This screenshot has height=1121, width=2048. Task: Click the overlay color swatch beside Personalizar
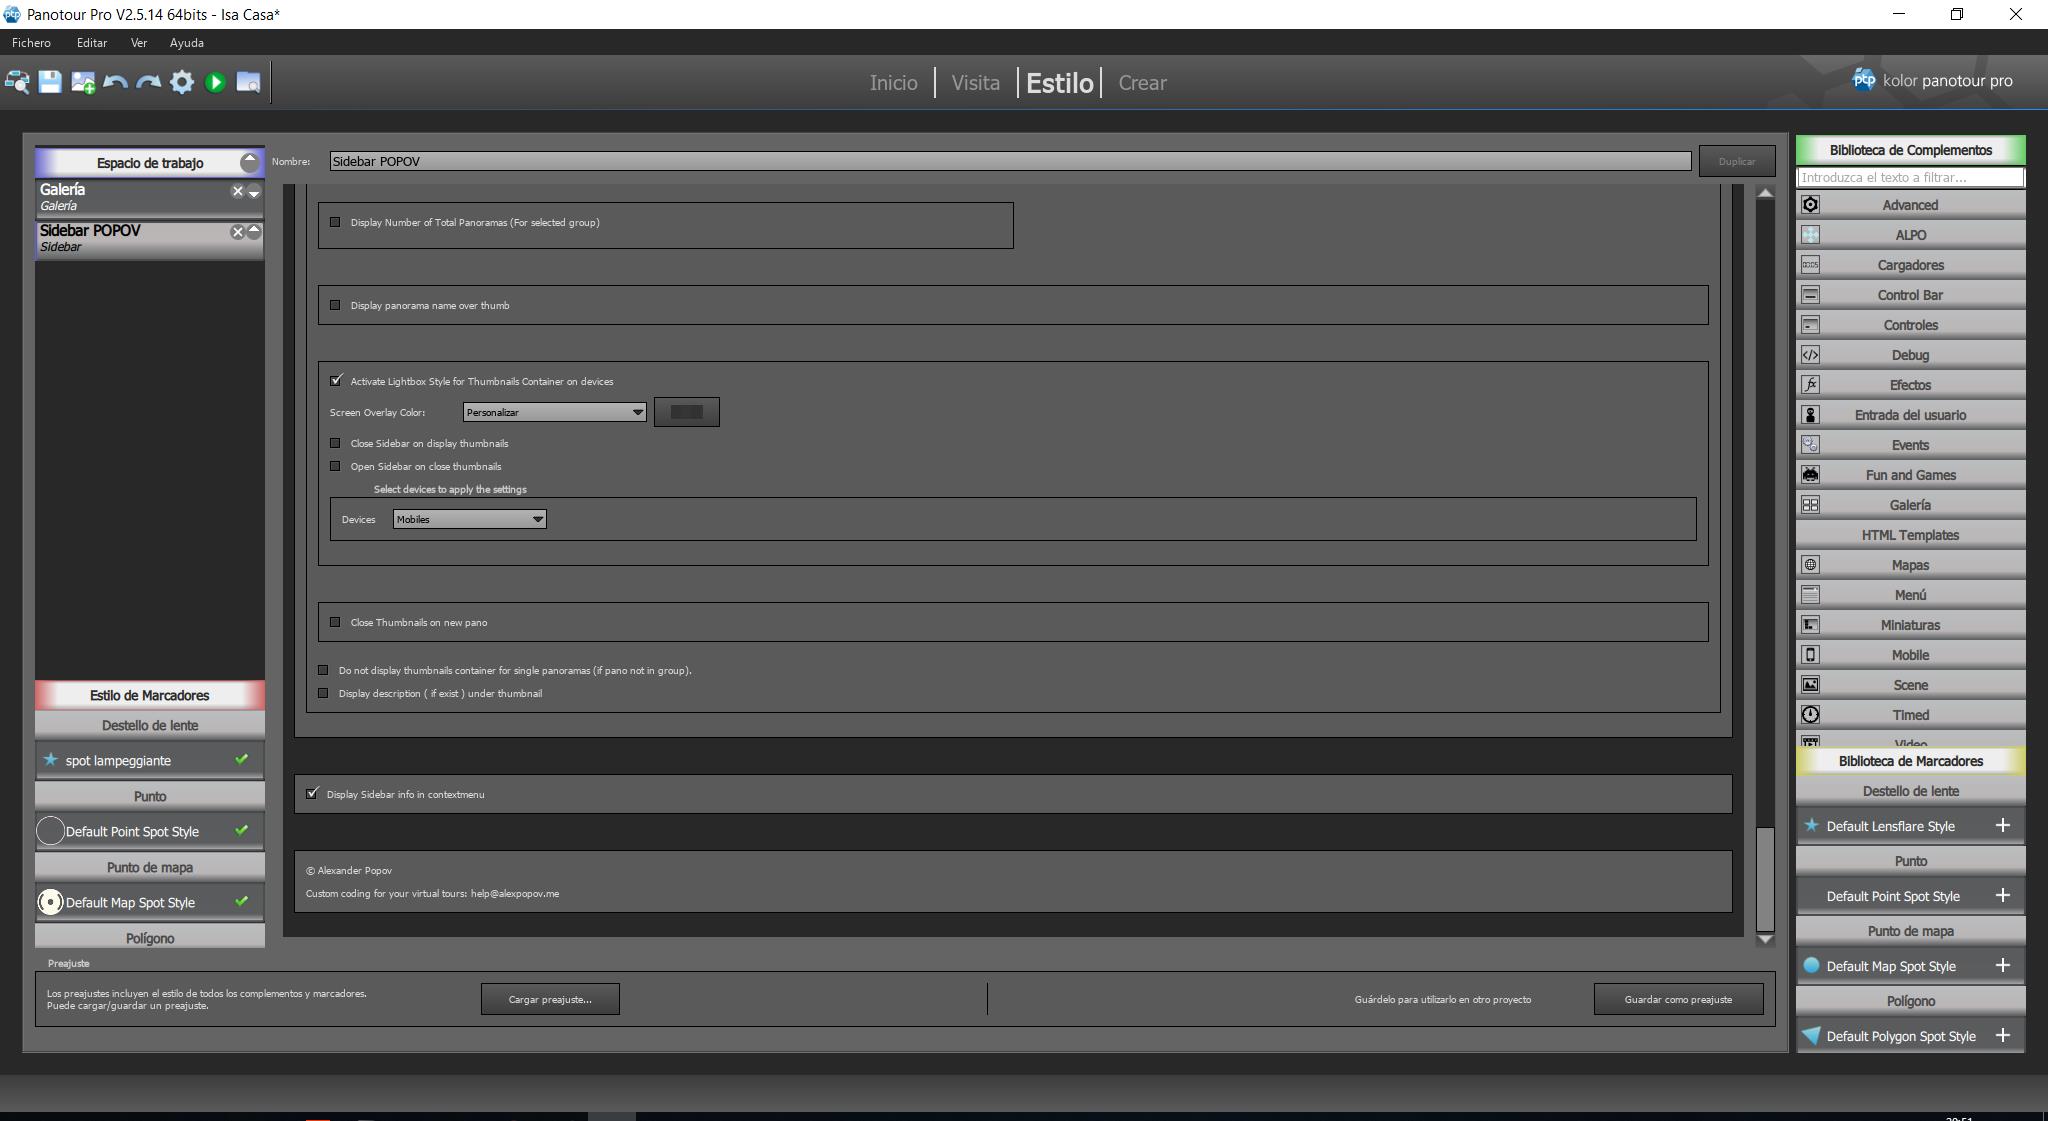coord(686,412)
